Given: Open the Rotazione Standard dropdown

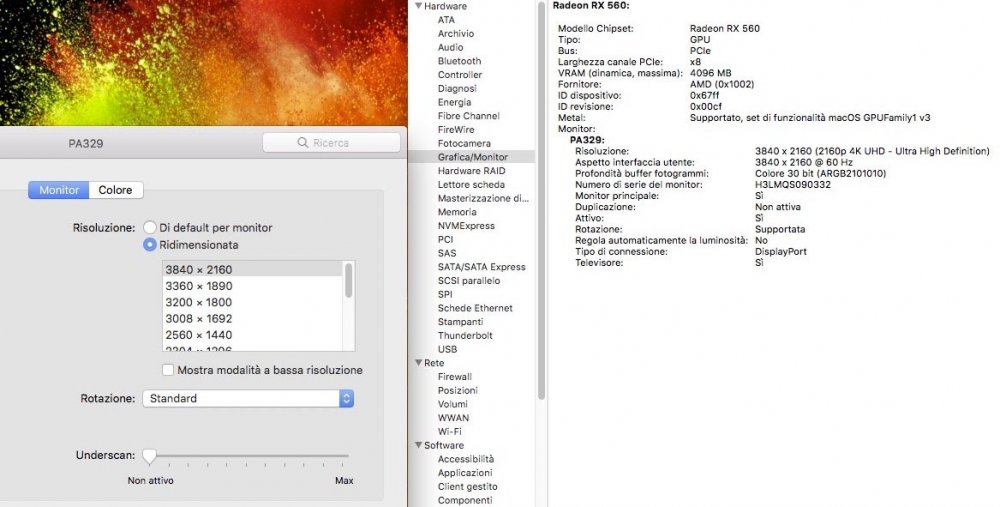Looking at the screenshot, I should coord(248,398).
